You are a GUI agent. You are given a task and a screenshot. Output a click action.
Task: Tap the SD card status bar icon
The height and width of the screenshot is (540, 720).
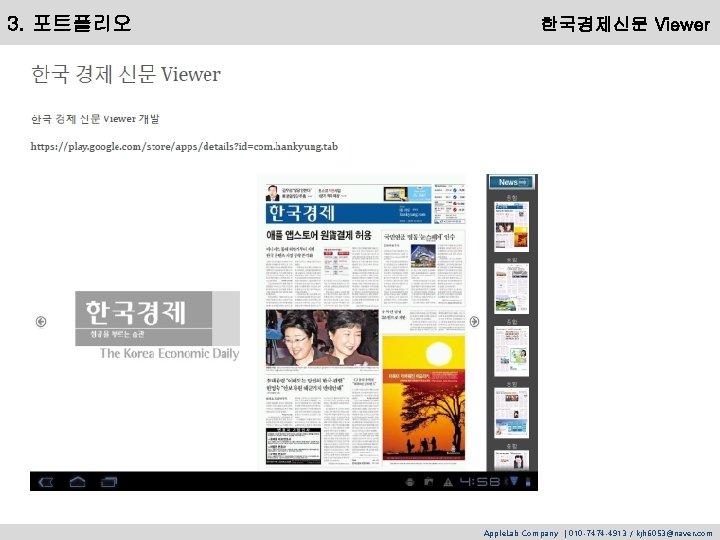click(428, 482)
